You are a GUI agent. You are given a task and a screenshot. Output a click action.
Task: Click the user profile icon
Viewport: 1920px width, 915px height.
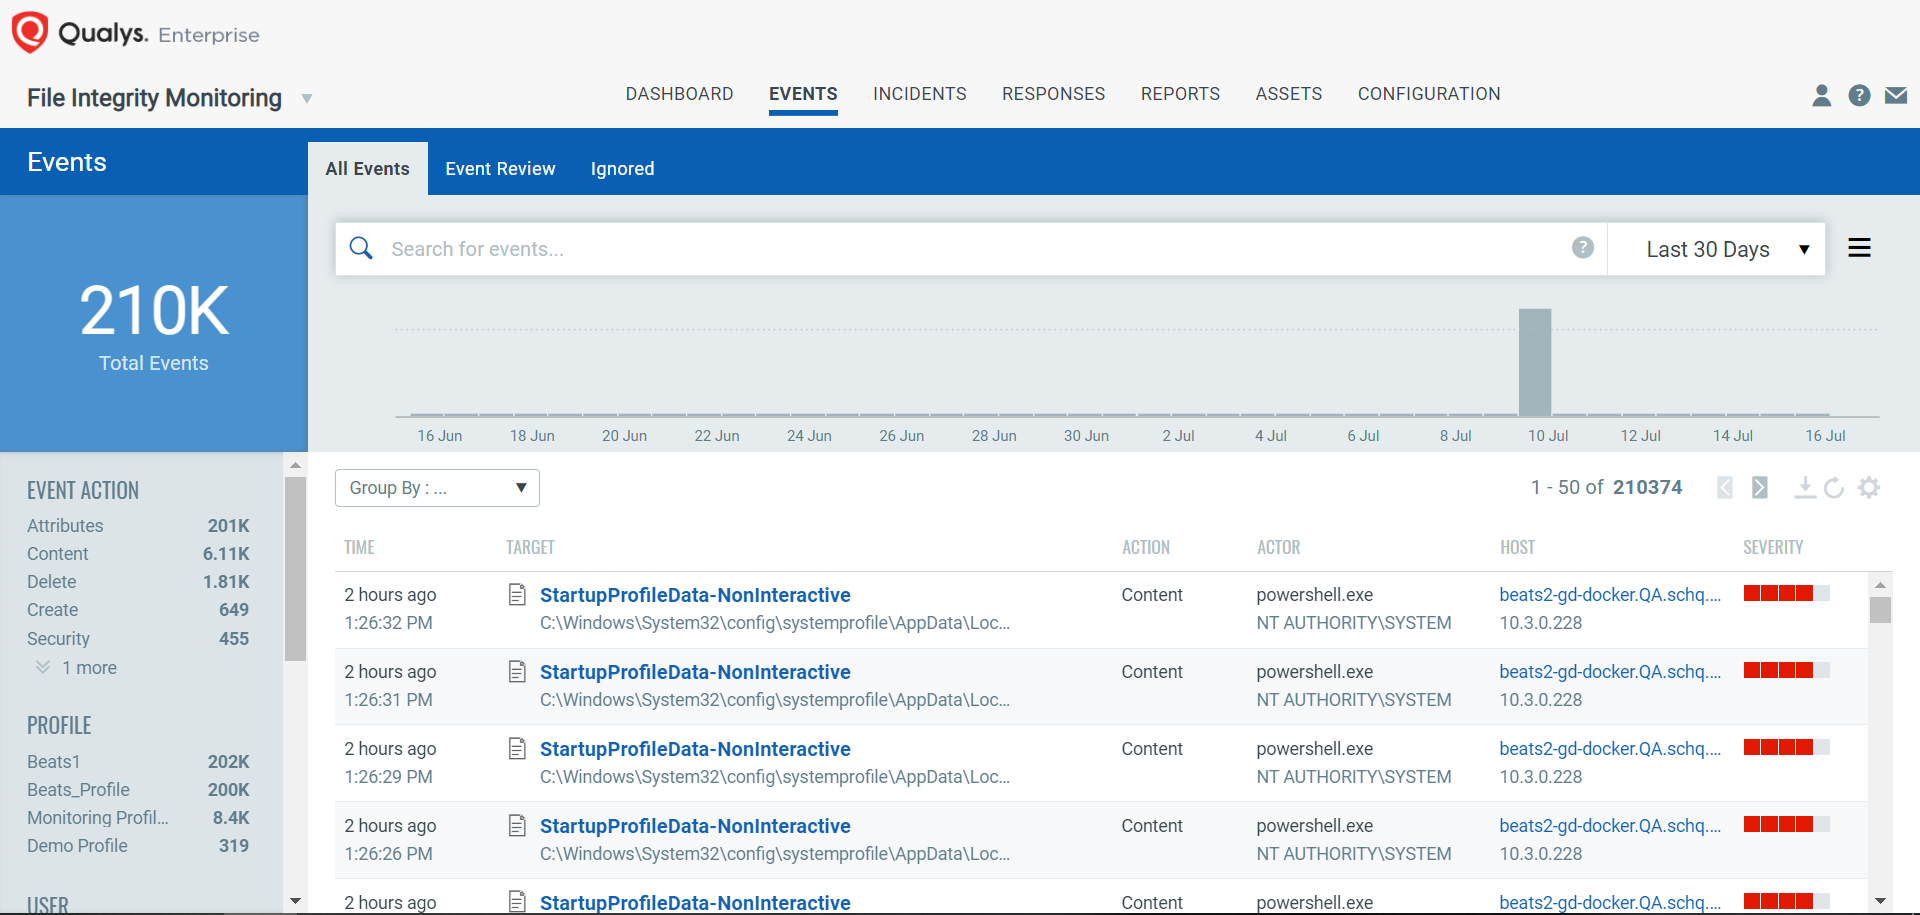pyautogui.click(x=1821, y=95)
